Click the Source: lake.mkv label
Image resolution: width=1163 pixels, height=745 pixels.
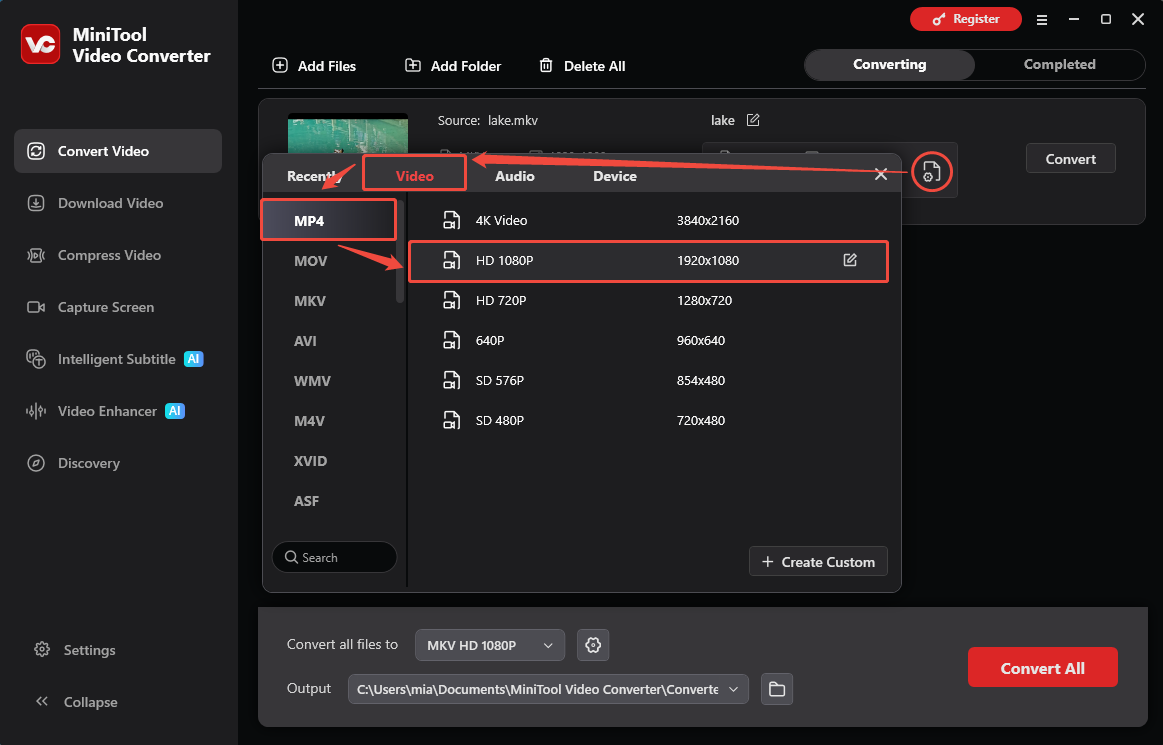coord(487,120)
